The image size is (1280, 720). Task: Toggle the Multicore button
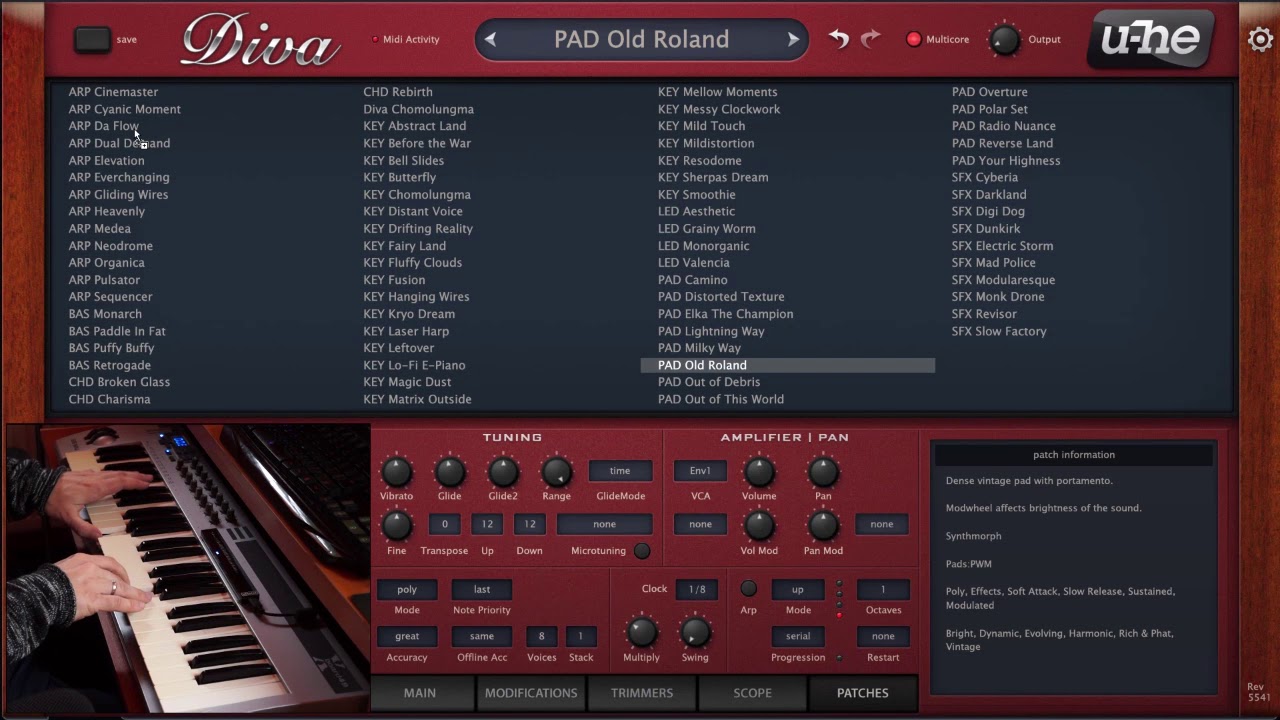[x=914, y=40]
